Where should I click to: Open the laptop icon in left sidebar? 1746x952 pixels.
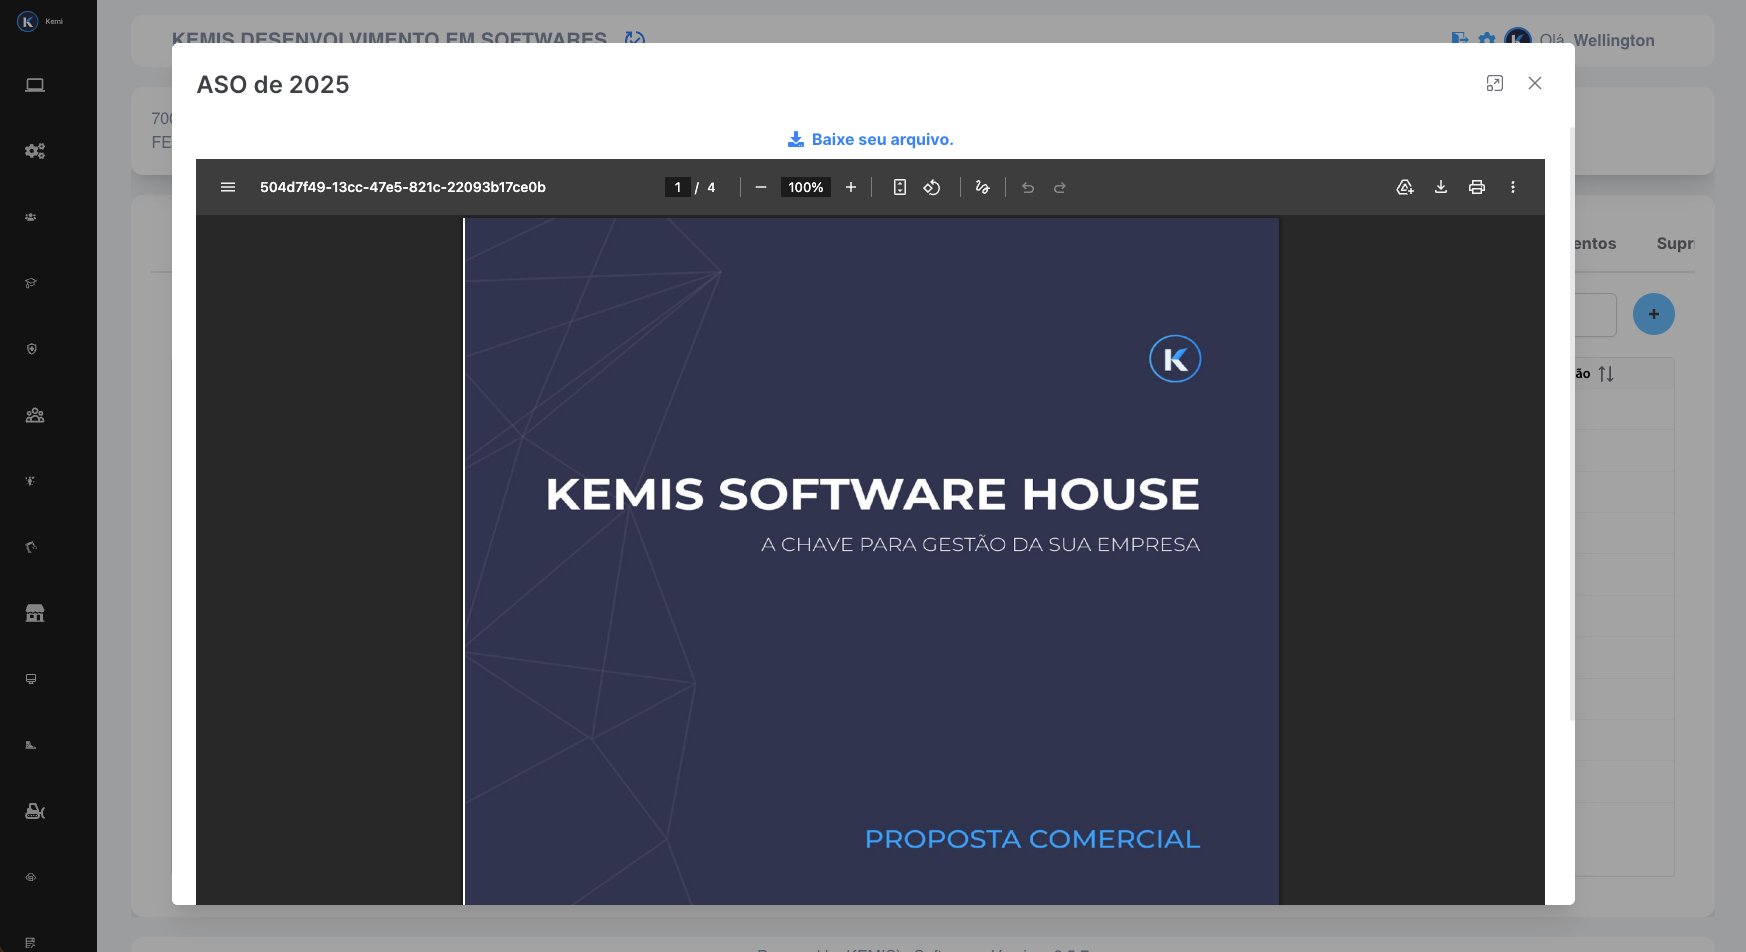coord(35,85)
